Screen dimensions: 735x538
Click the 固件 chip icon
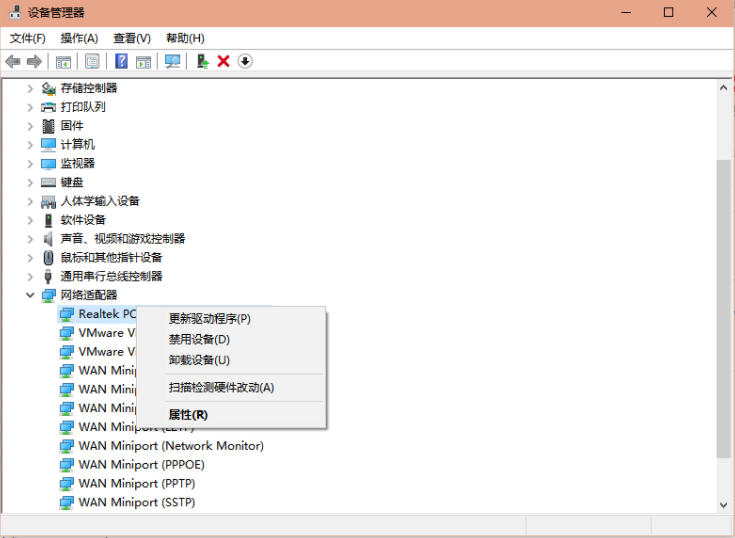[48, 126]
